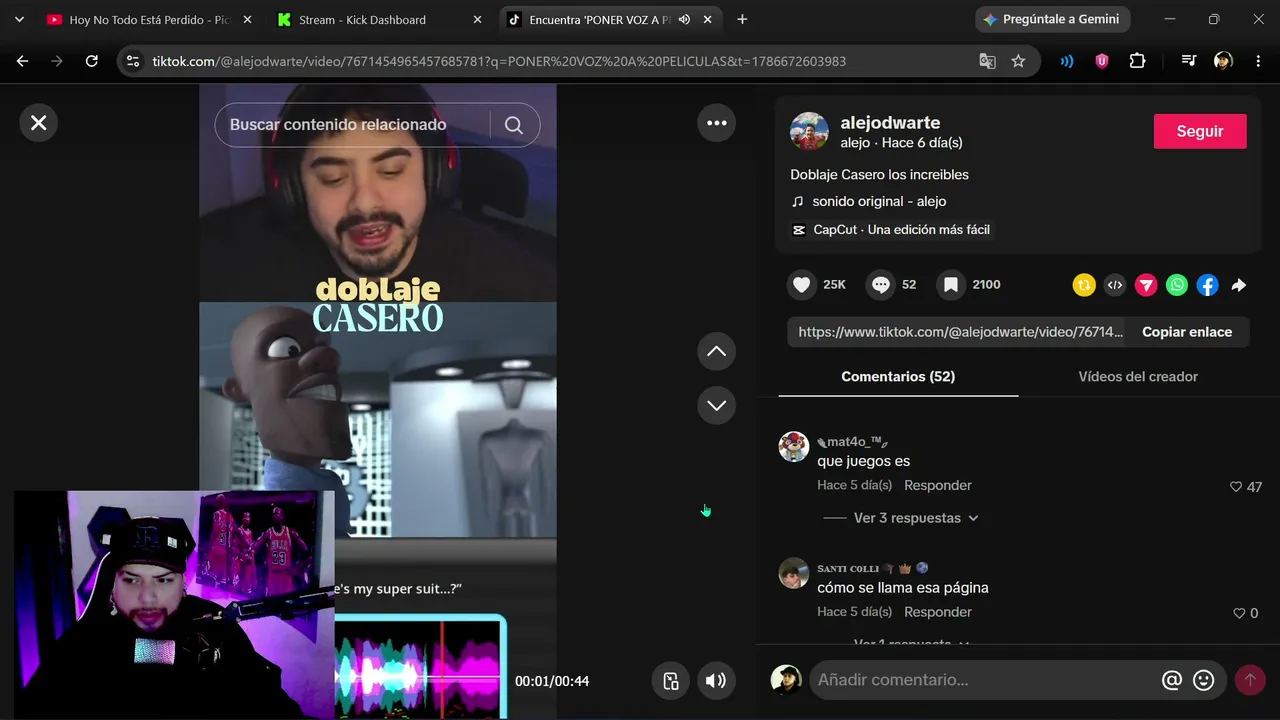Copy the video link with Copiar enlace

coord(1187,332)
